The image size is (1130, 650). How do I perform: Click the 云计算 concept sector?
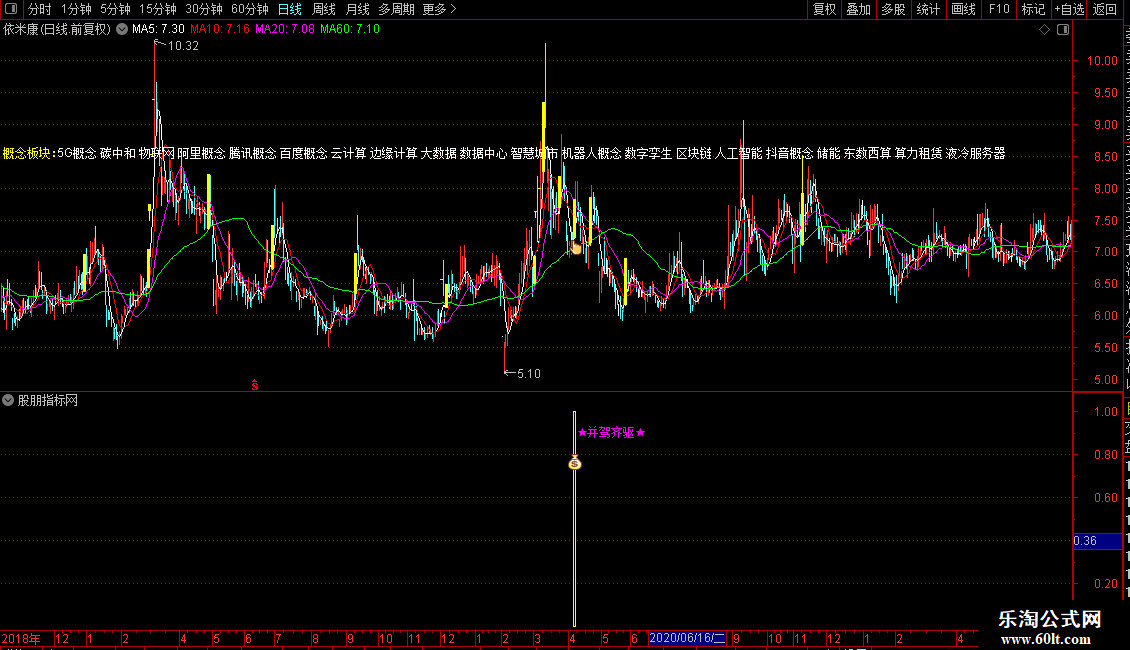click(349, 153)
